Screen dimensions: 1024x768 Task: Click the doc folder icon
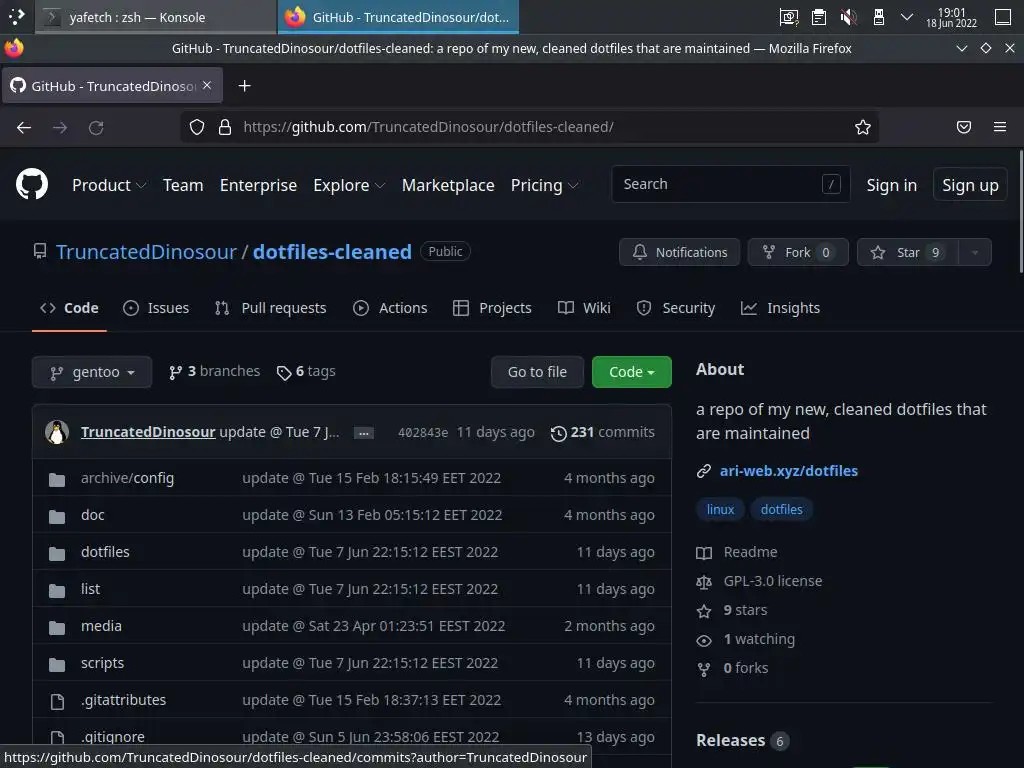(57, 517)
